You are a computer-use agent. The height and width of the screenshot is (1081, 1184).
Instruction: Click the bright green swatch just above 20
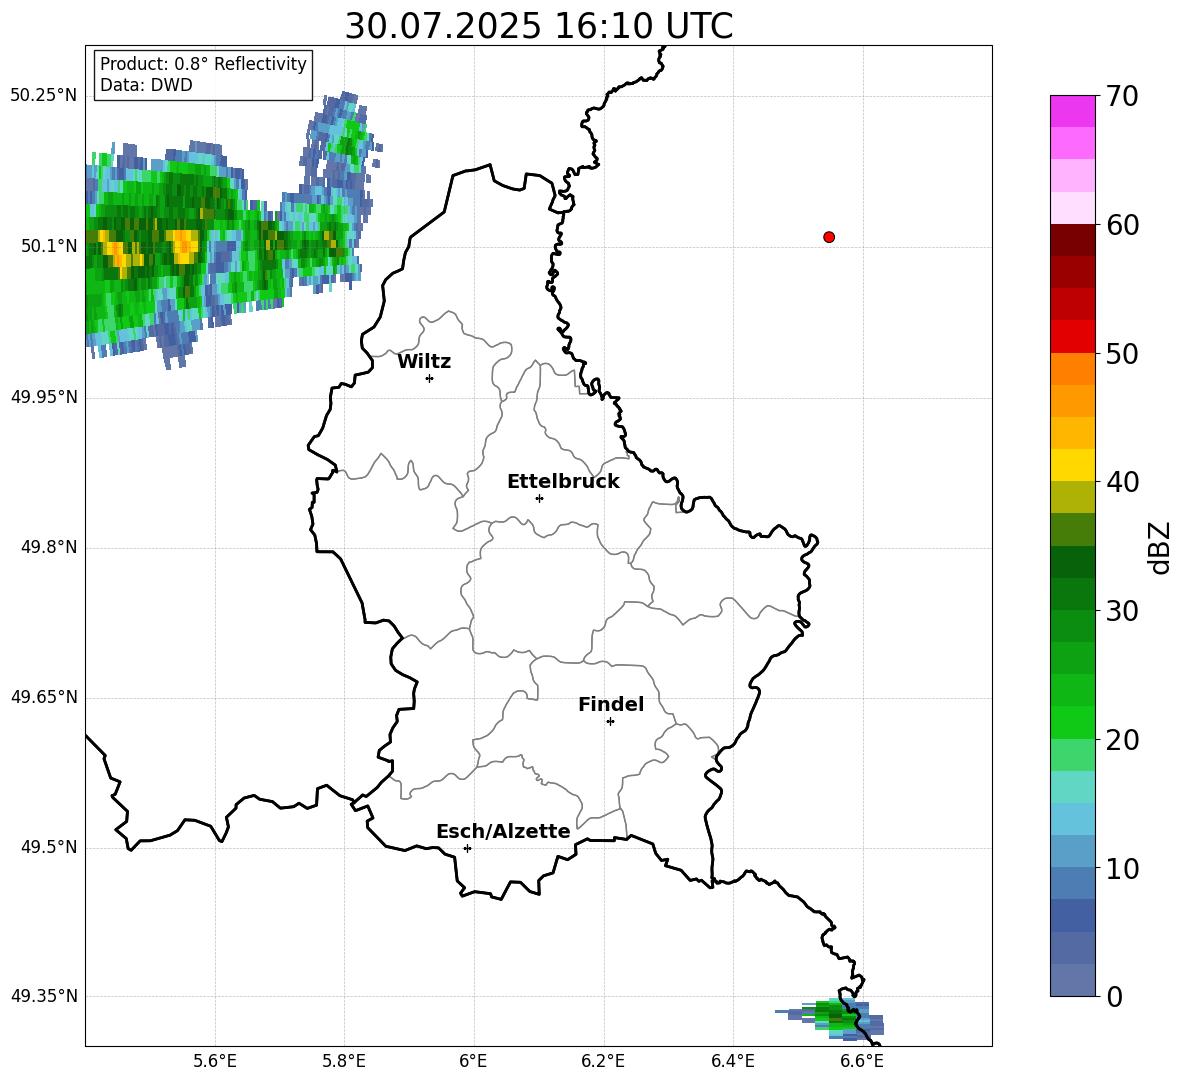pyautogui.click(x=1072, y=722)
